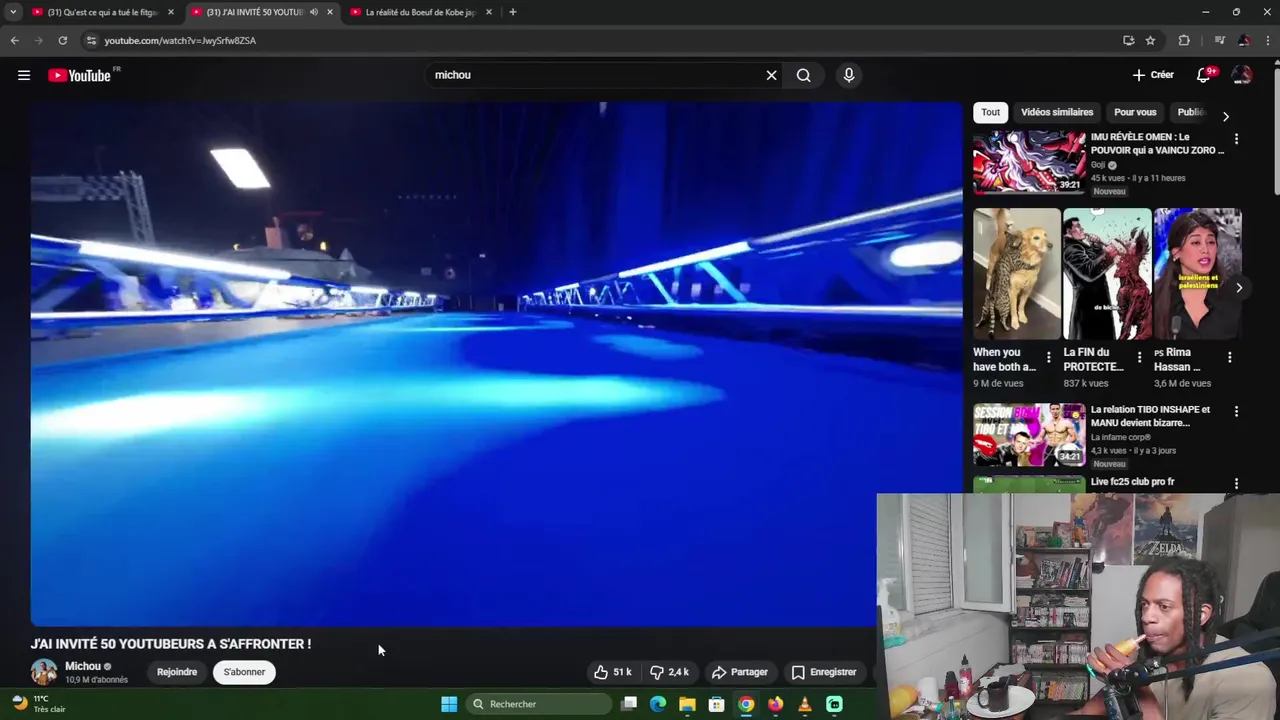Open the Créer upload menu

coord(1153,75)
